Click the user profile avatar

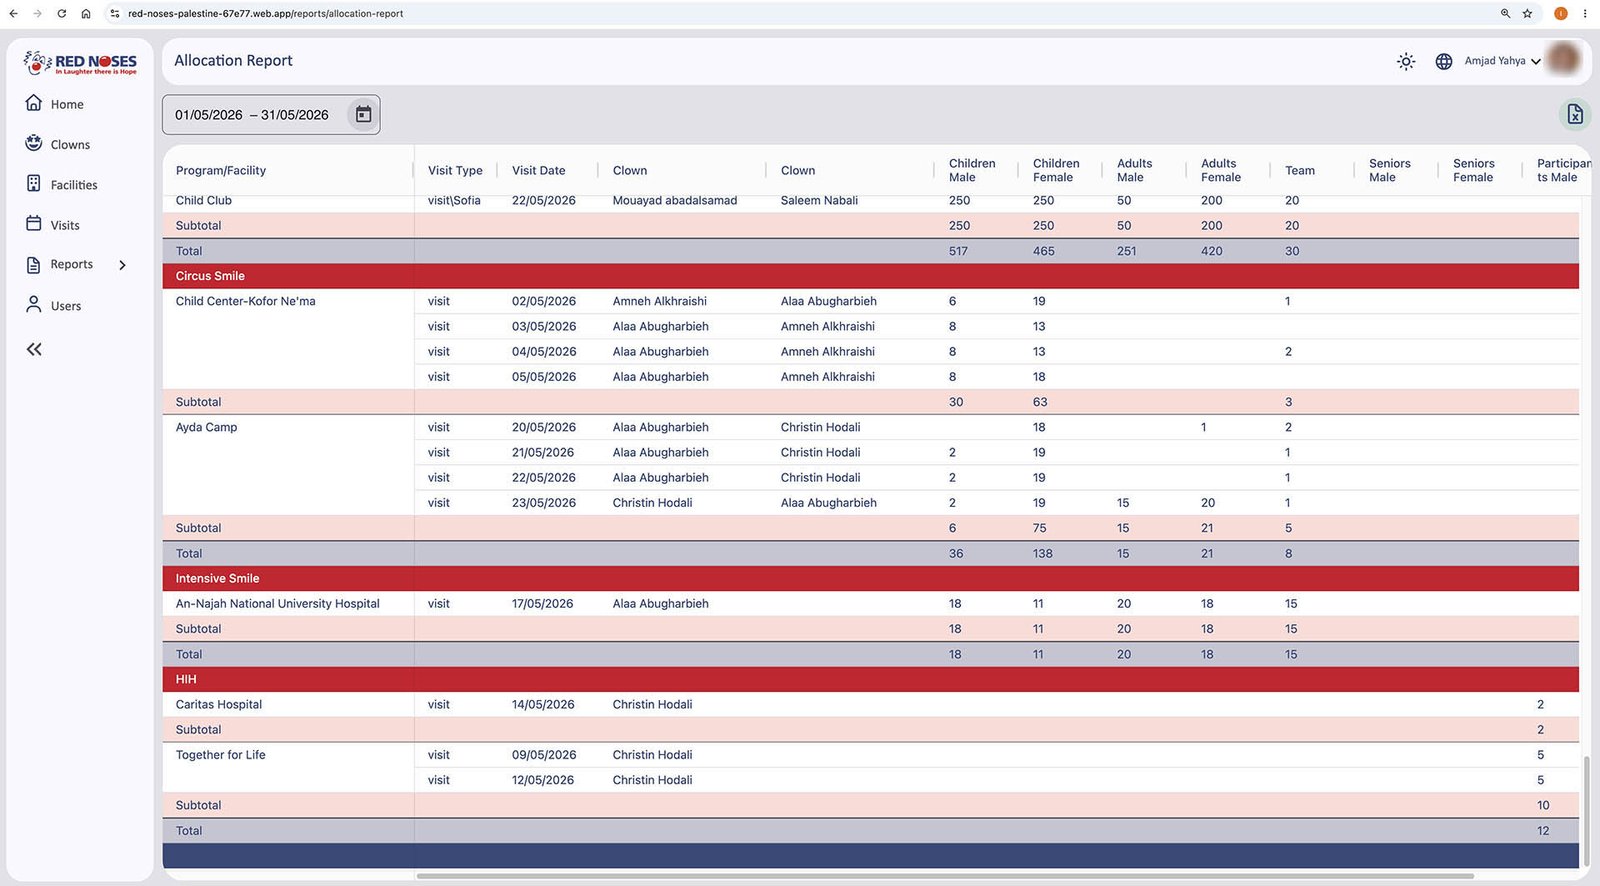pyautogui.click(x=1564, y=59)
